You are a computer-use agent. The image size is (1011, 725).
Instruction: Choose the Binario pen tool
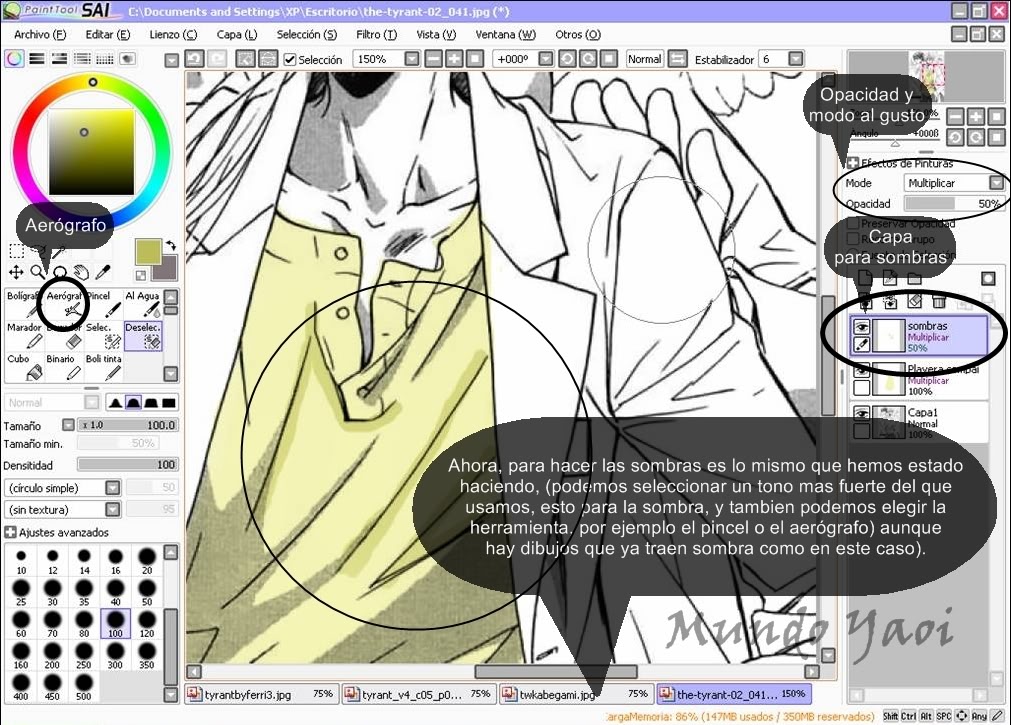tap(64, 366)
